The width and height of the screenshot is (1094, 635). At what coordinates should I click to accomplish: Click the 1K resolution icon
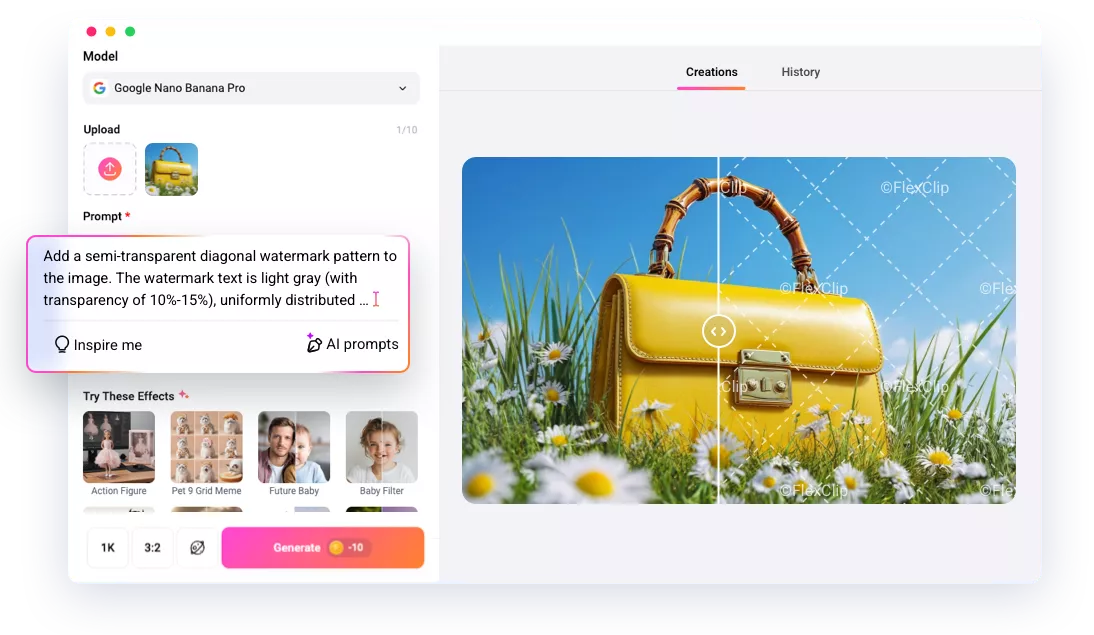click(108, 547)
